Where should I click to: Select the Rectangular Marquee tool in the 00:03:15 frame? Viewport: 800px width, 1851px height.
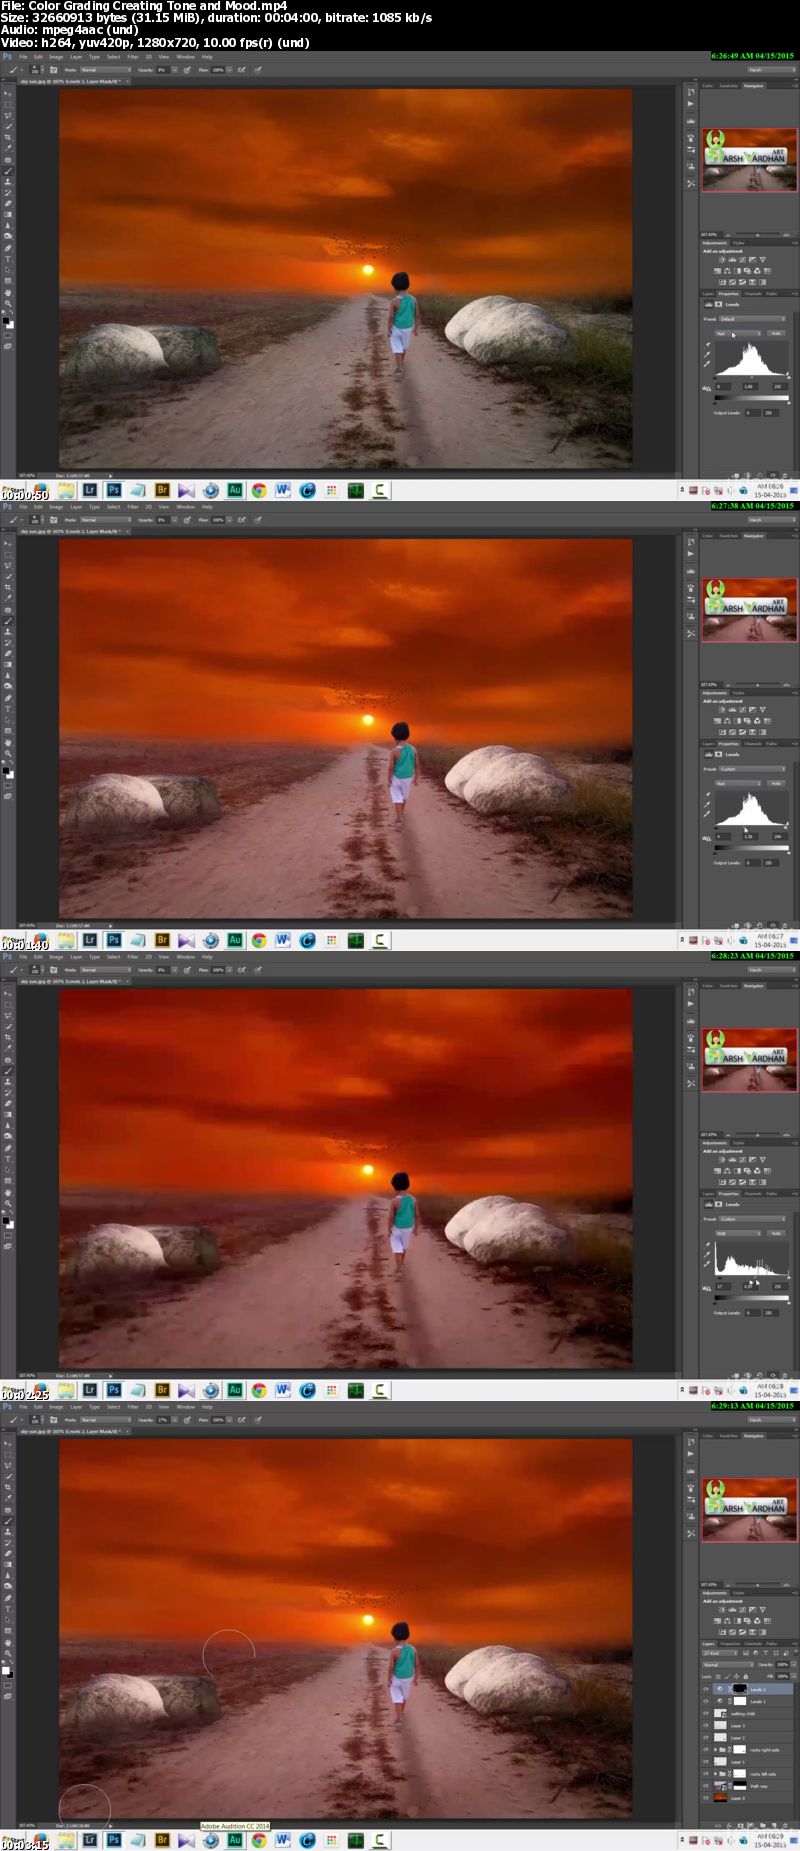(7, 1455)
